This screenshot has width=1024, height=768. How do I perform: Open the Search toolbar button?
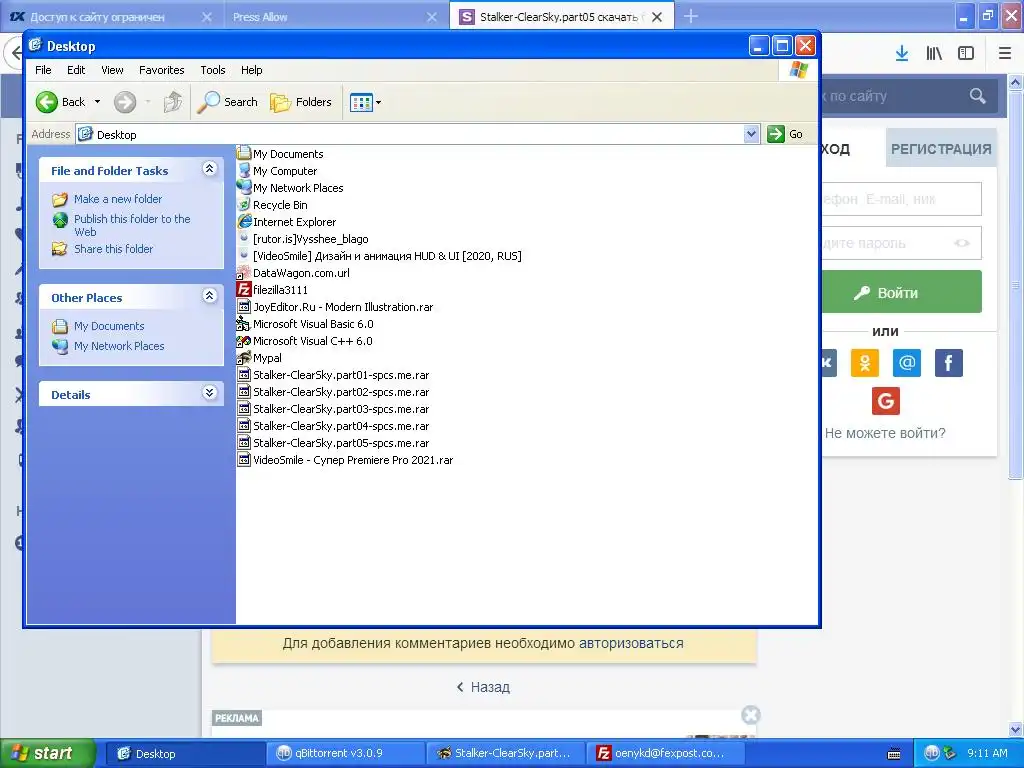[x=227, y=102]
